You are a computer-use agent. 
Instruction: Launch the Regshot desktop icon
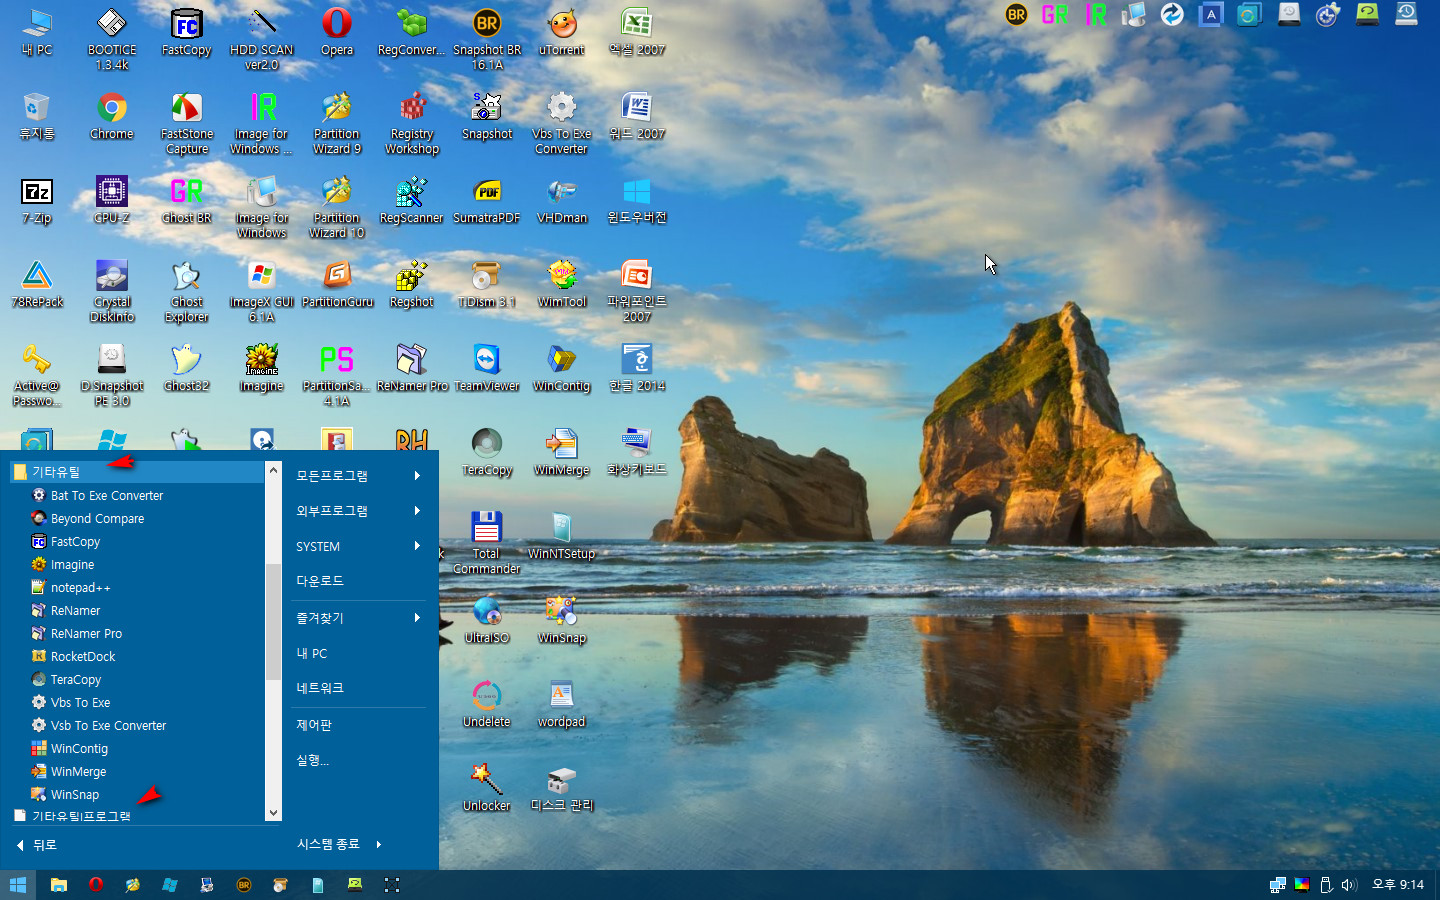coord(412,284)
